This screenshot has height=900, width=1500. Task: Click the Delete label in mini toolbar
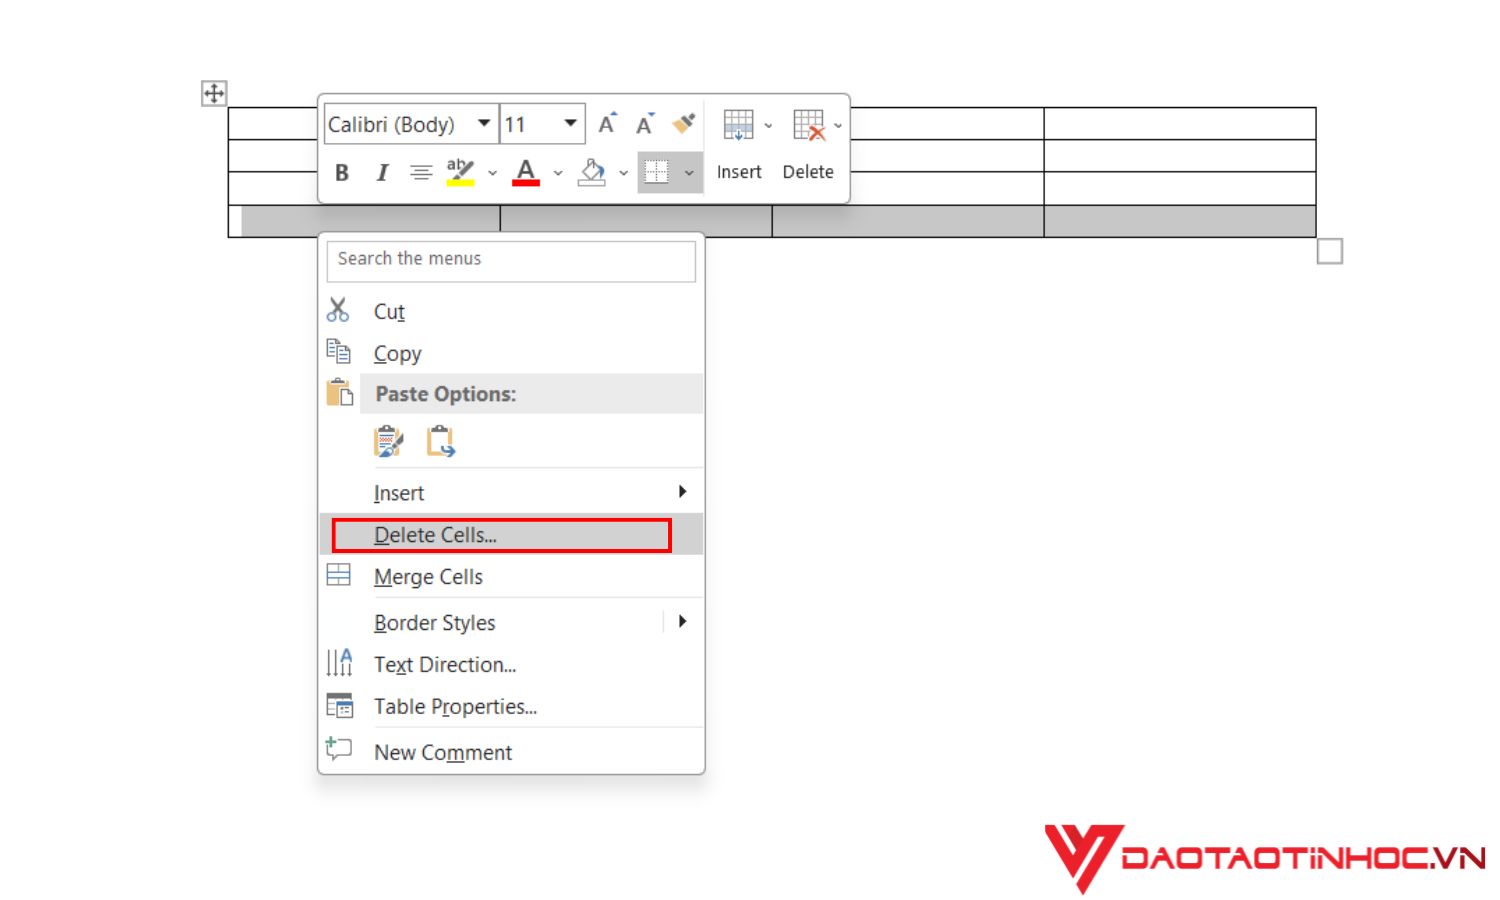(808, 172)
